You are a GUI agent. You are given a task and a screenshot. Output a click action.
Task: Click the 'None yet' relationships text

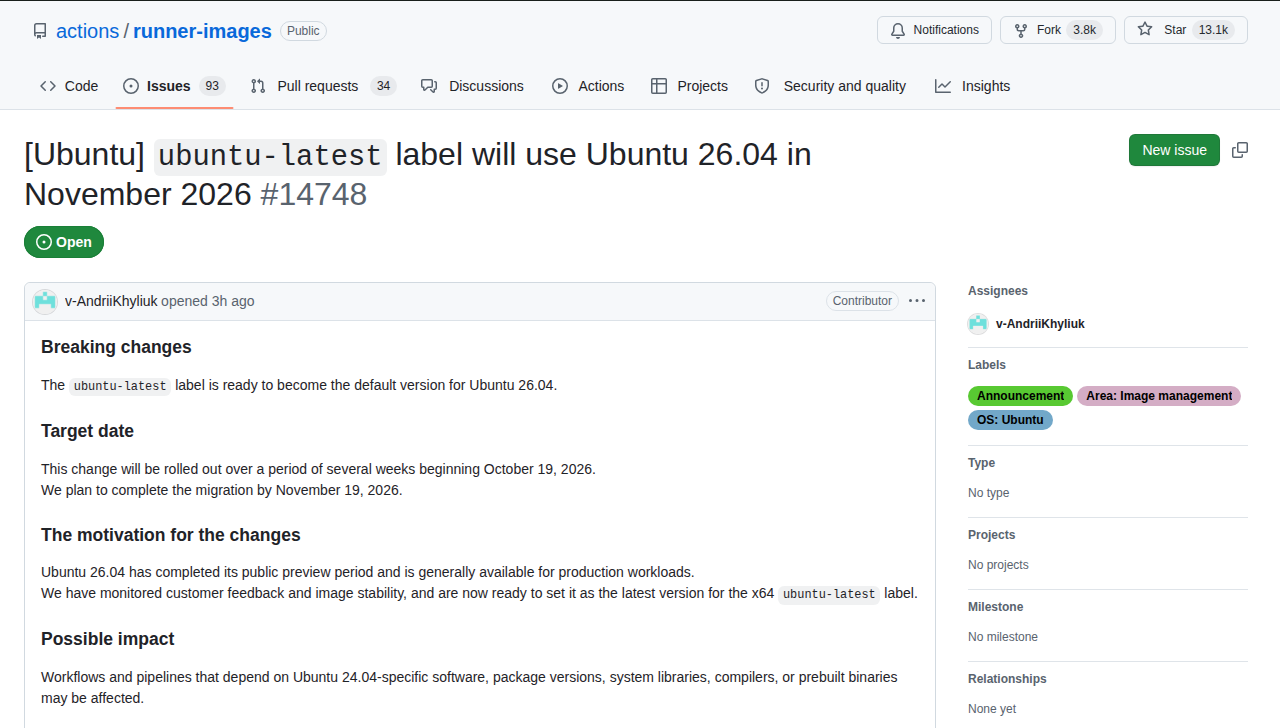[992, 709]
